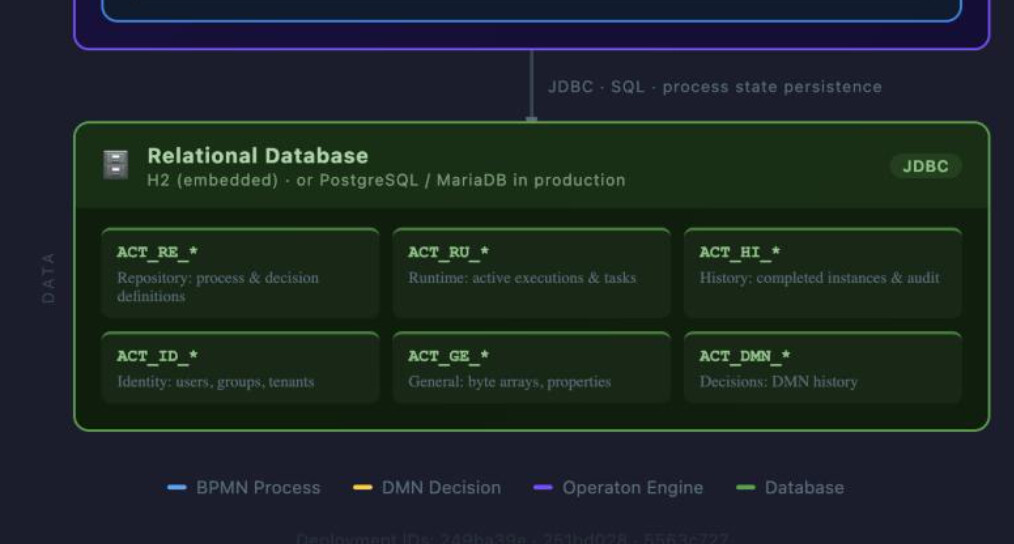Click the yellow DMN Decision legend swatch

click(363, 488)
